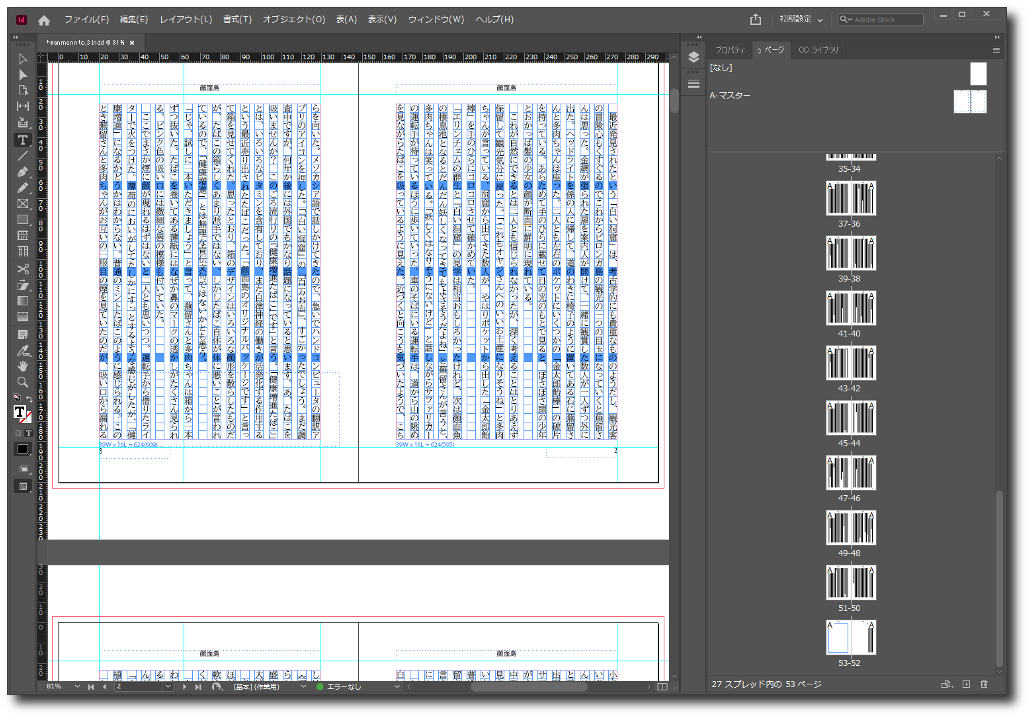1030x718 pixels.
Task: Pick the Scissors tool
Action: (x=22, y=269)
